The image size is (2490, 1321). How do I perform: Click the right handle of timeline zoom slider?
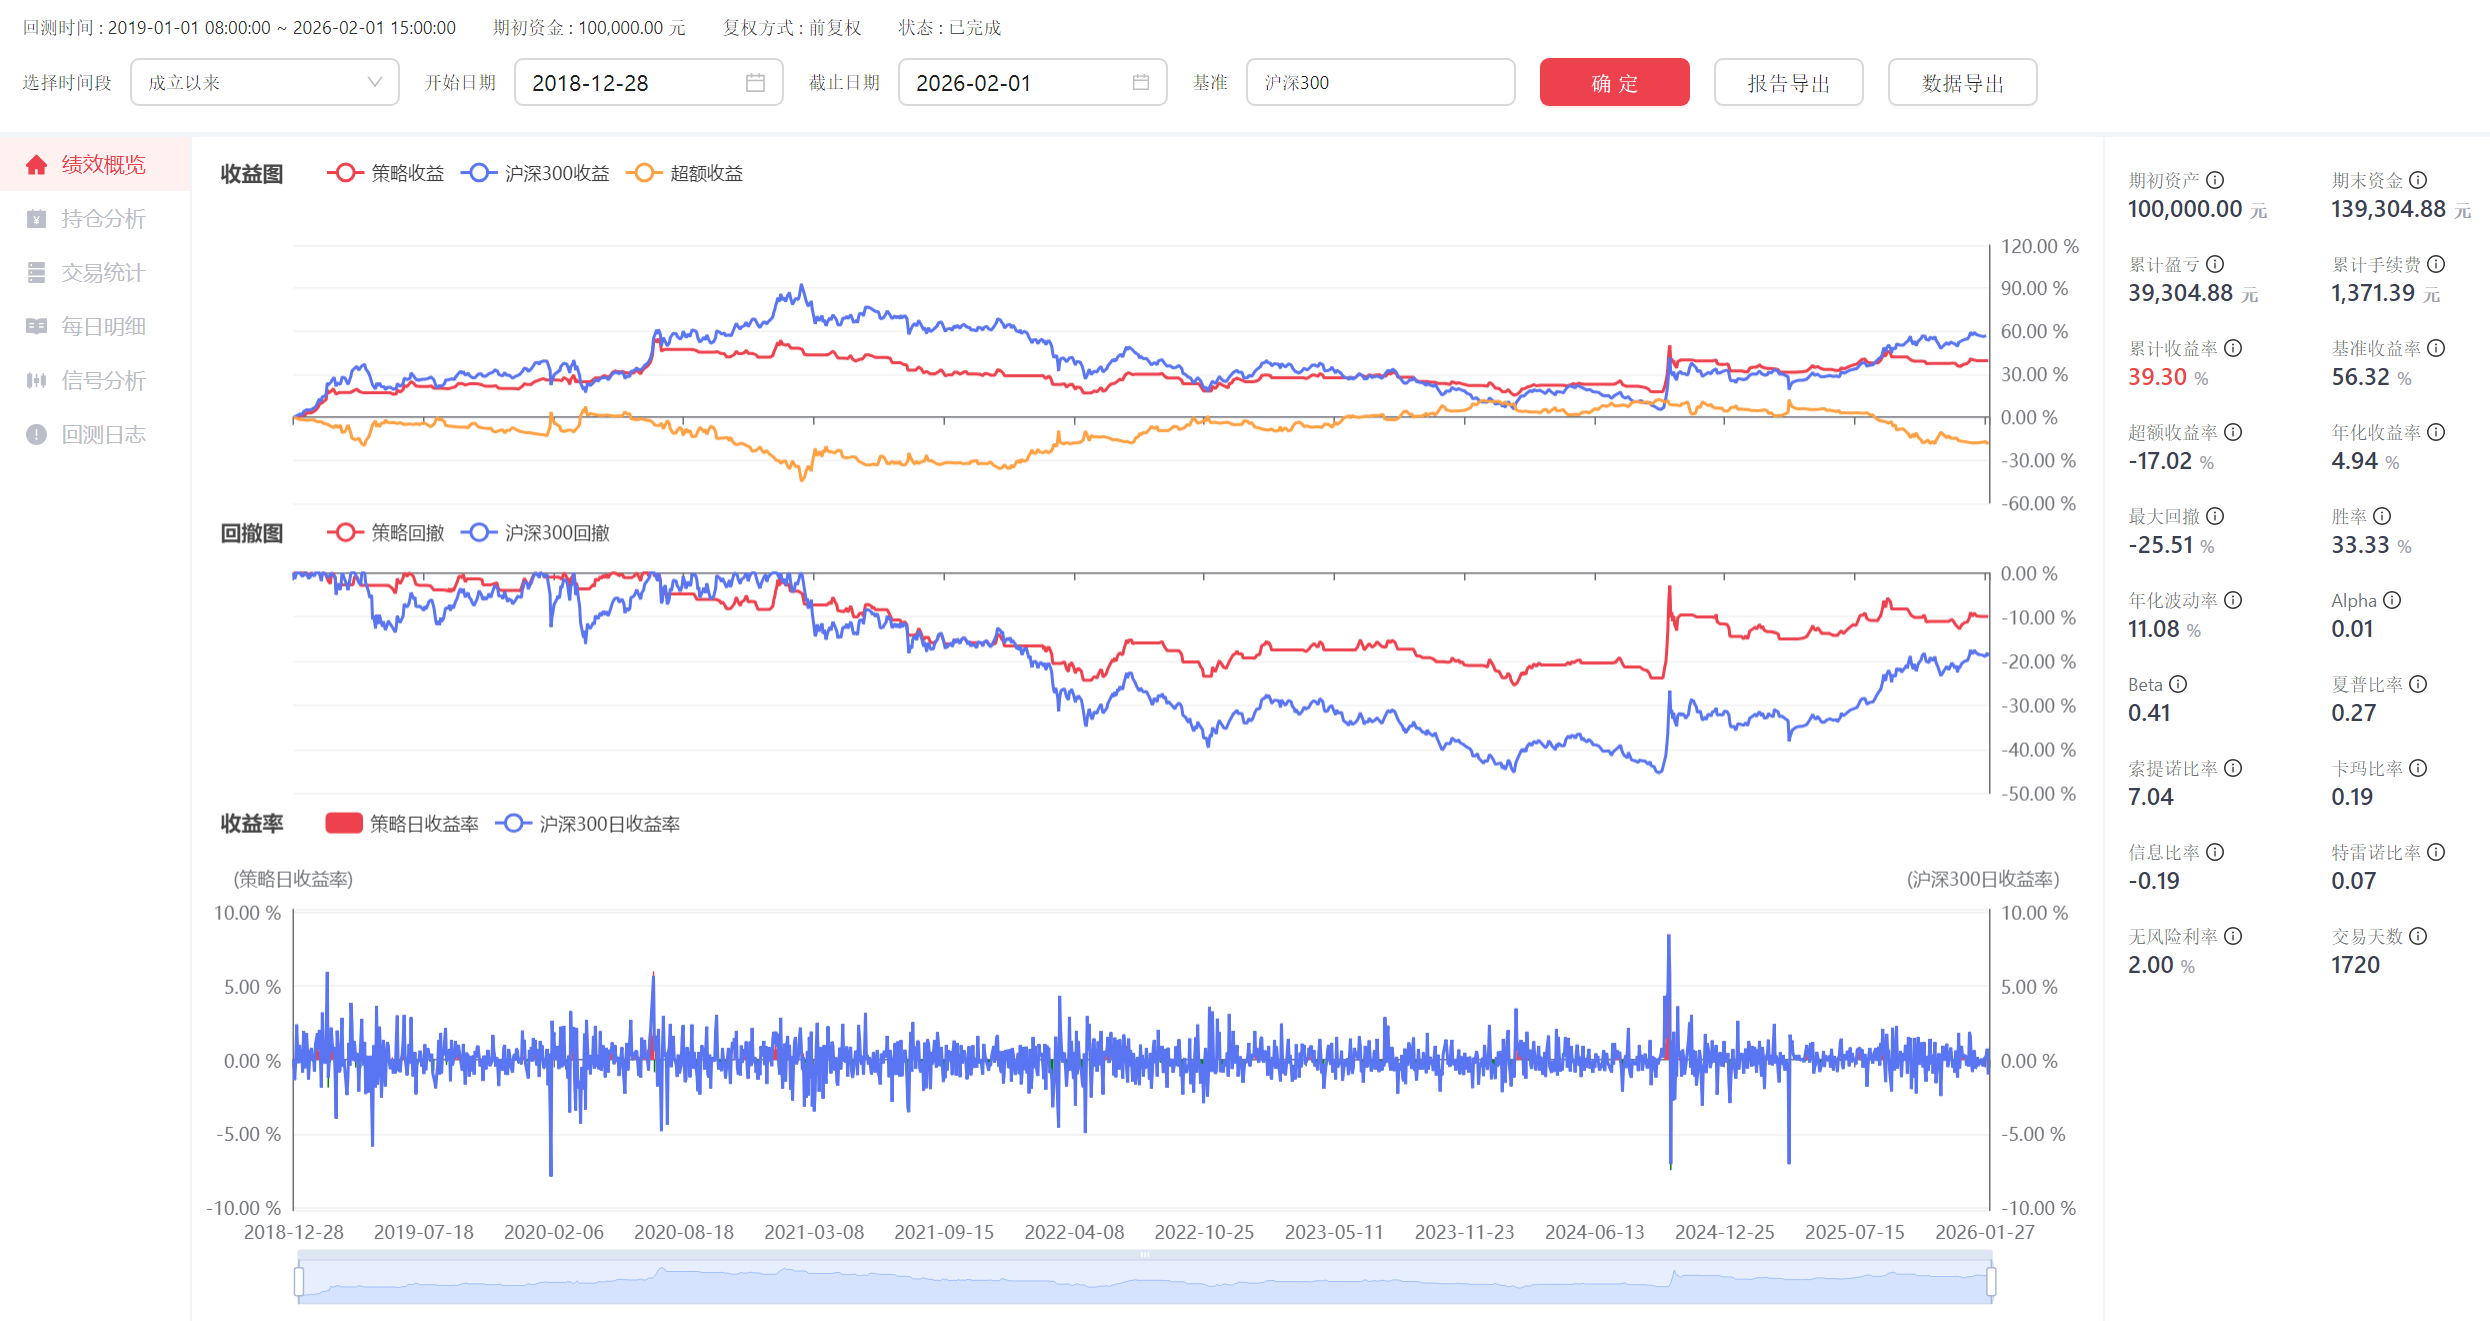click(1991, 1281)
